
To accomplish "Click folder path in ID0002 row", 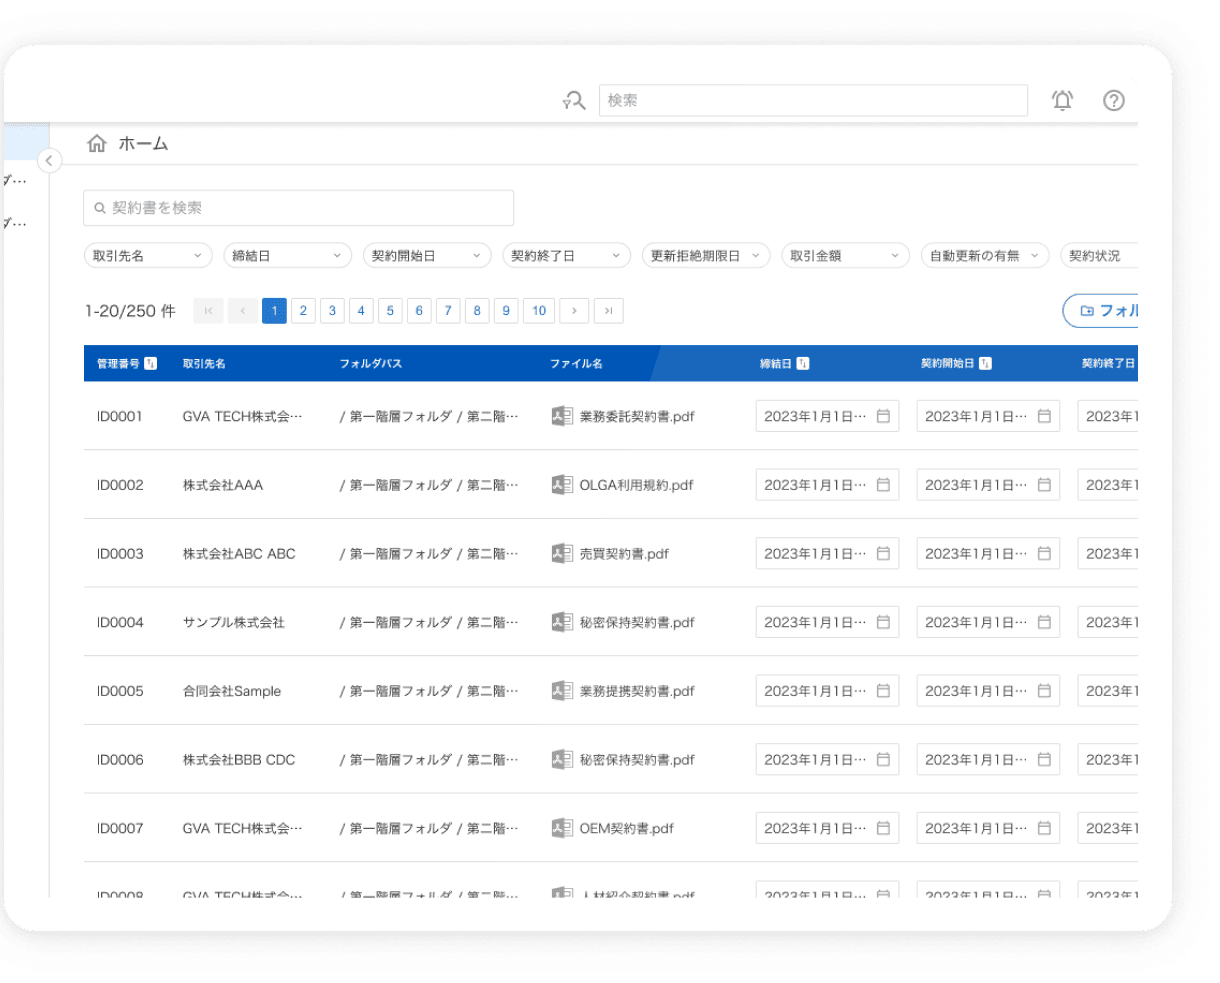I will pyautogui.click(x=429, y=485).
